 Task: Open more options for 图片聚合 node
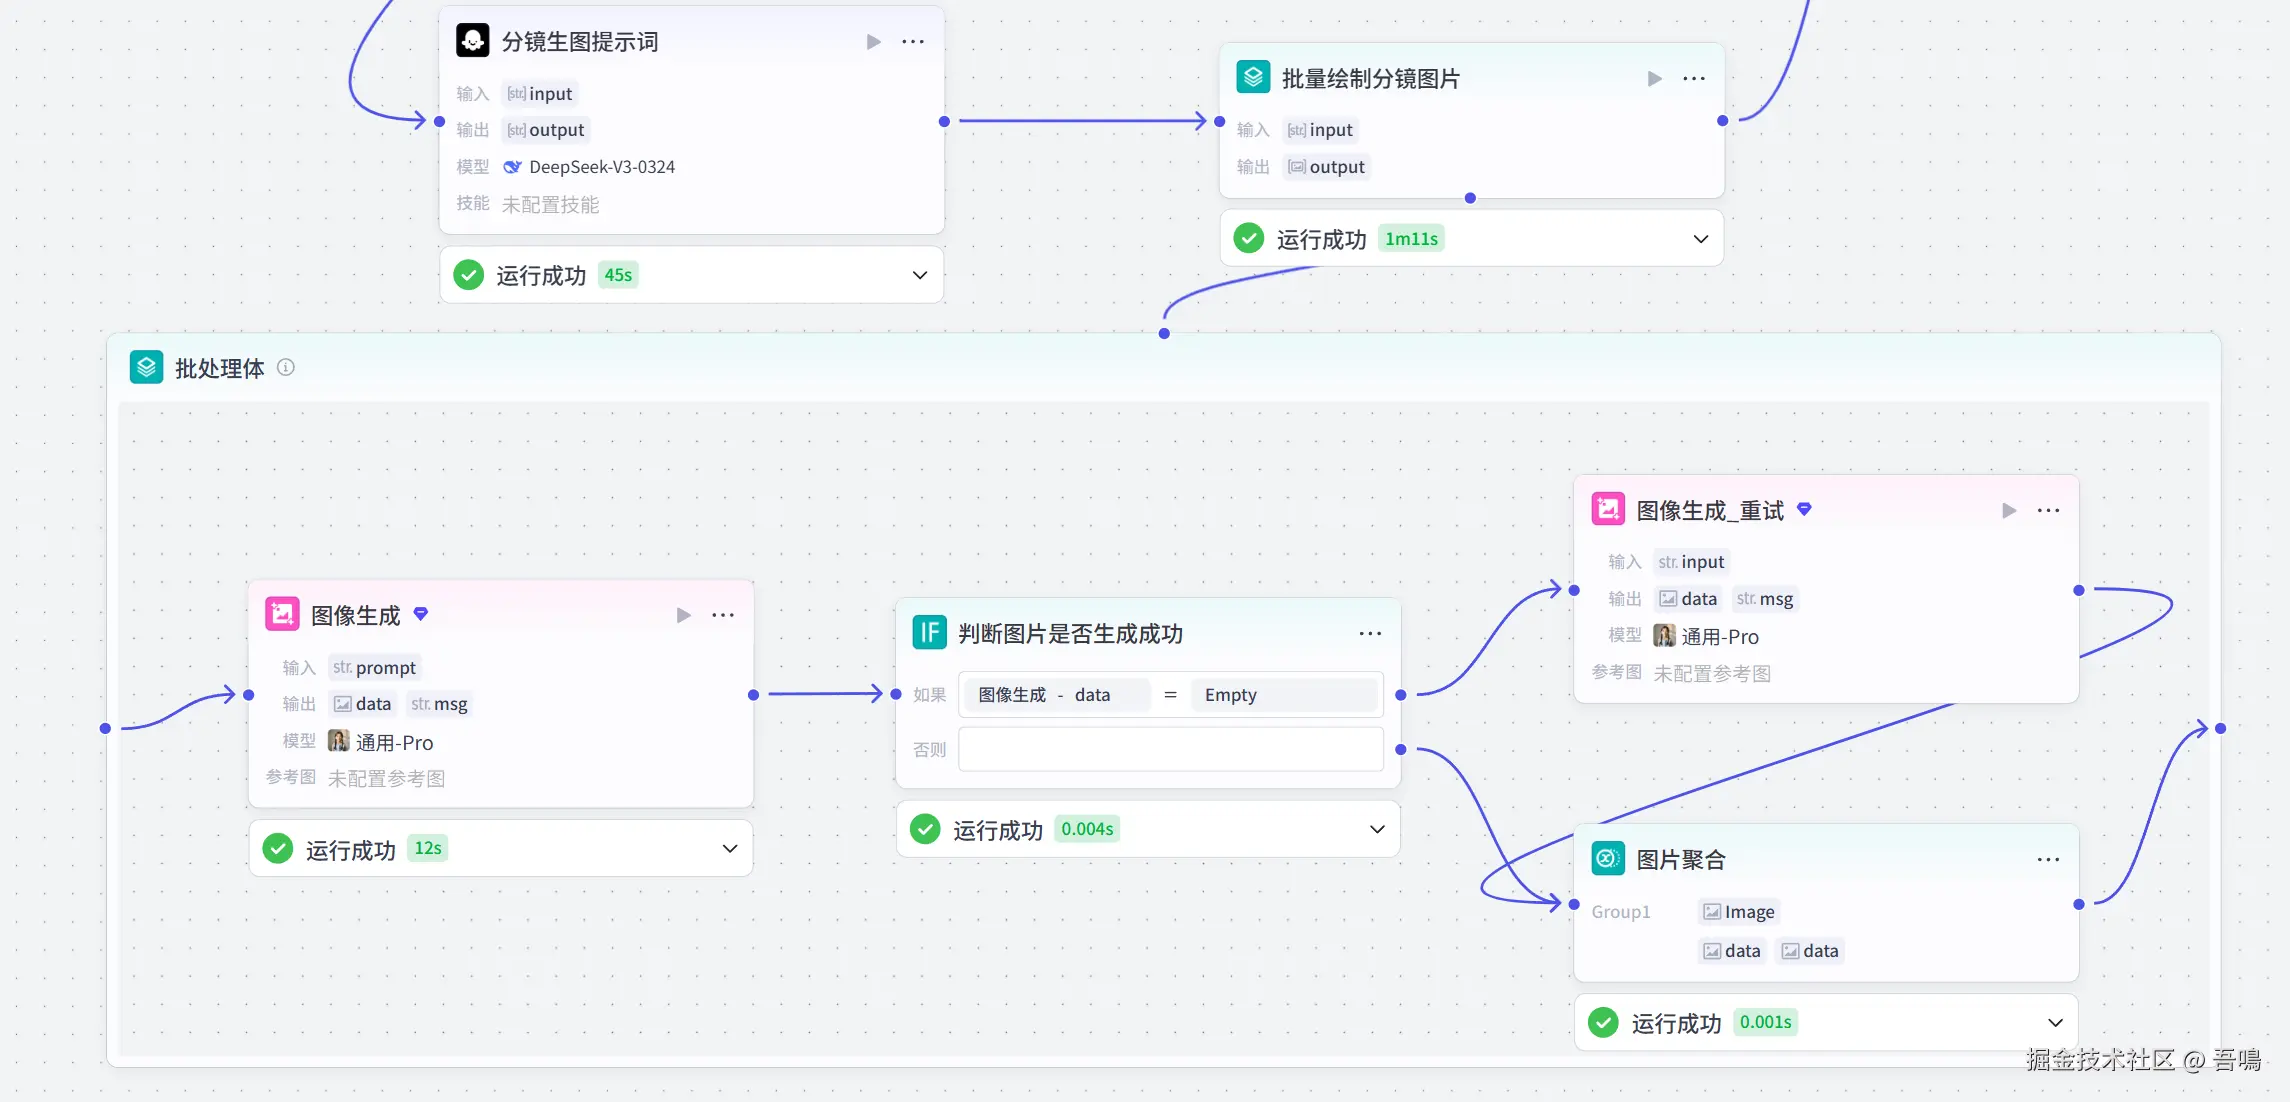click(x=2048, y=860)
